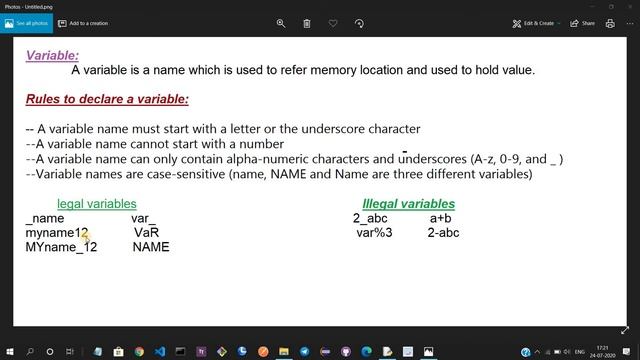Open Task View in taskbar

point(70,351)
